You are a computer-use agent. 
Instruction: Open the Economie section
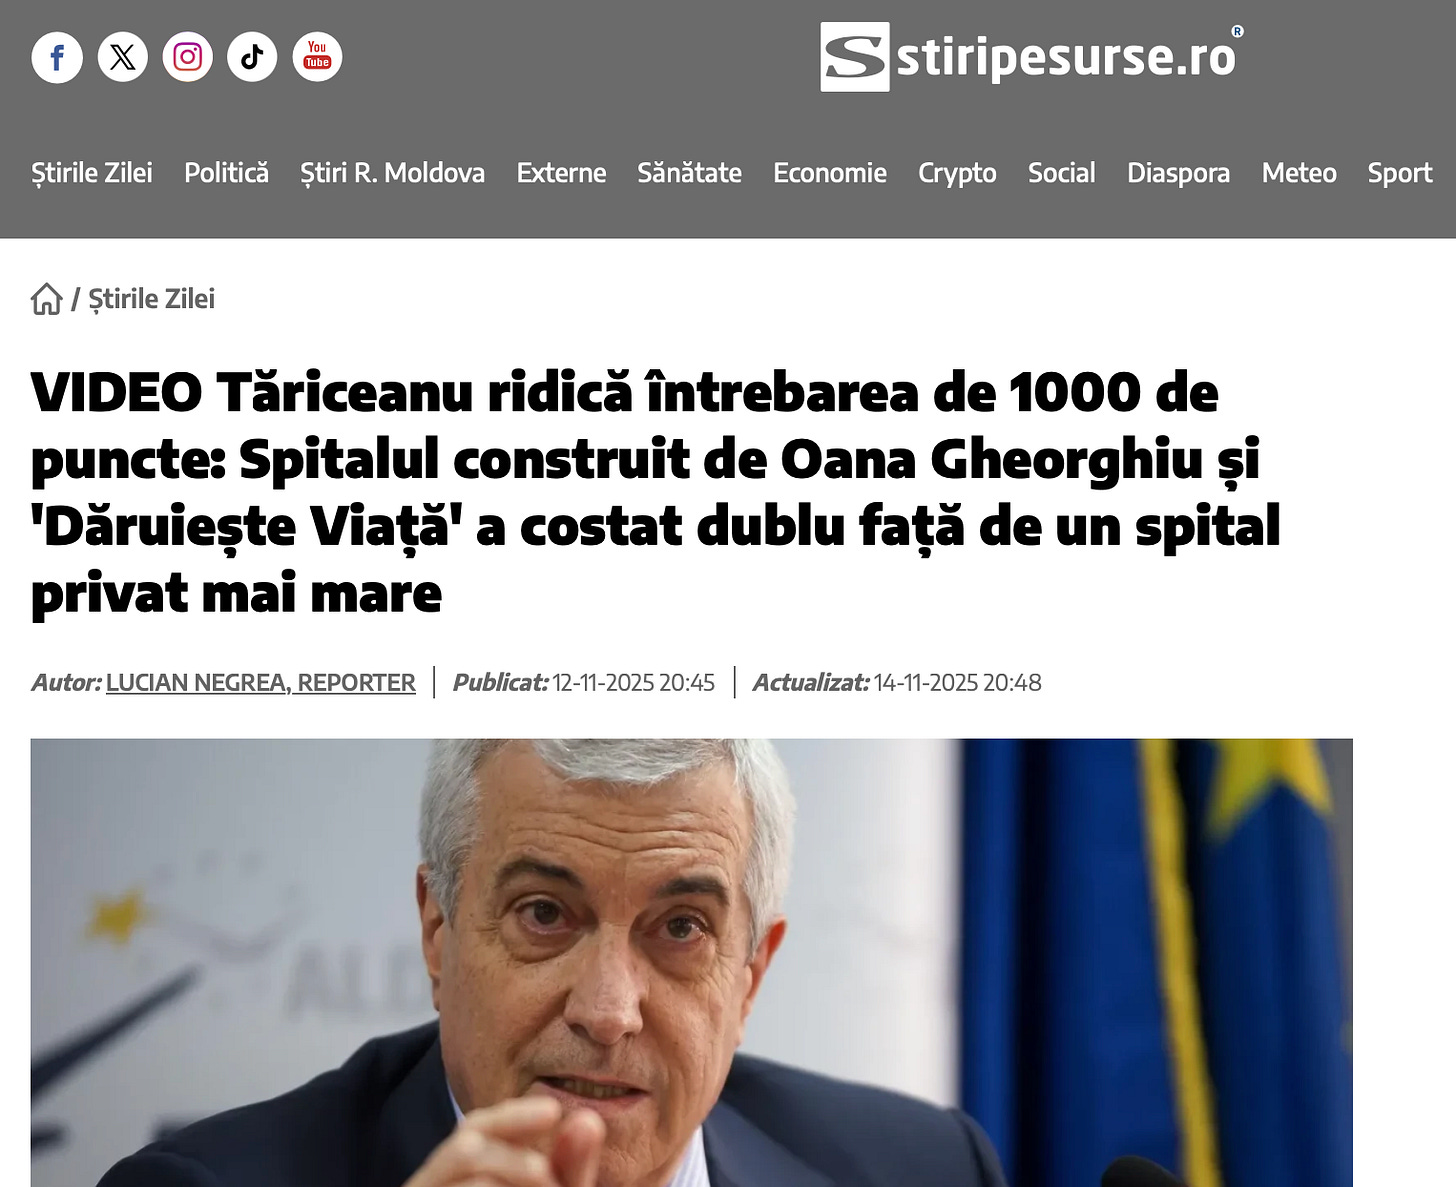[830, 173]
